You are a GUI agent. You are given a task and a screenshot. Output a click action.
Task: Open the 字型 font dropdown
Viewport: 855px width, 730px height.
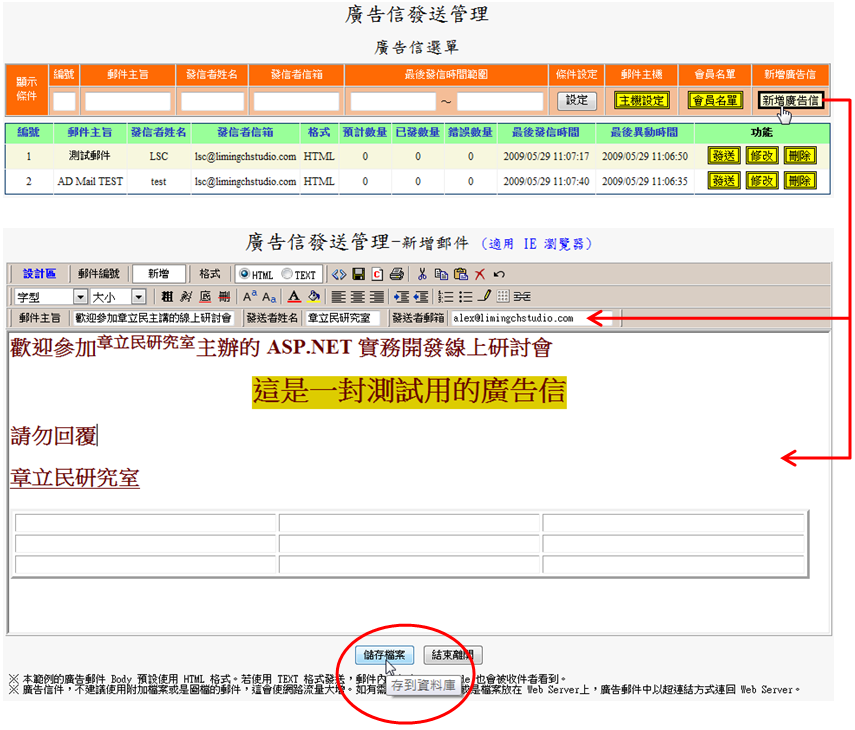(80, 297)
